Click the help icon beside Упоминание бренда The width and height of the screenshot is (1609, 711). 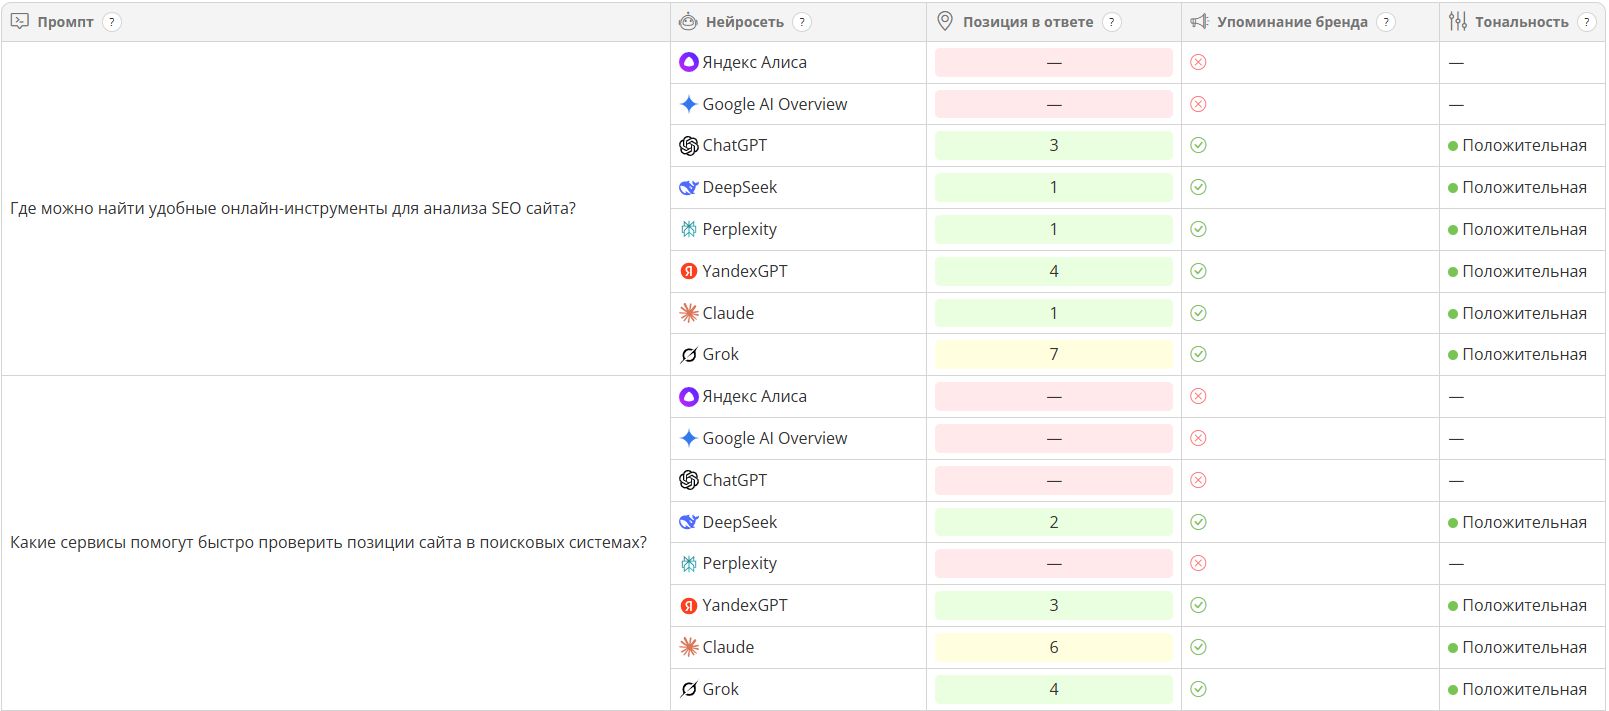pos(1385,22)
